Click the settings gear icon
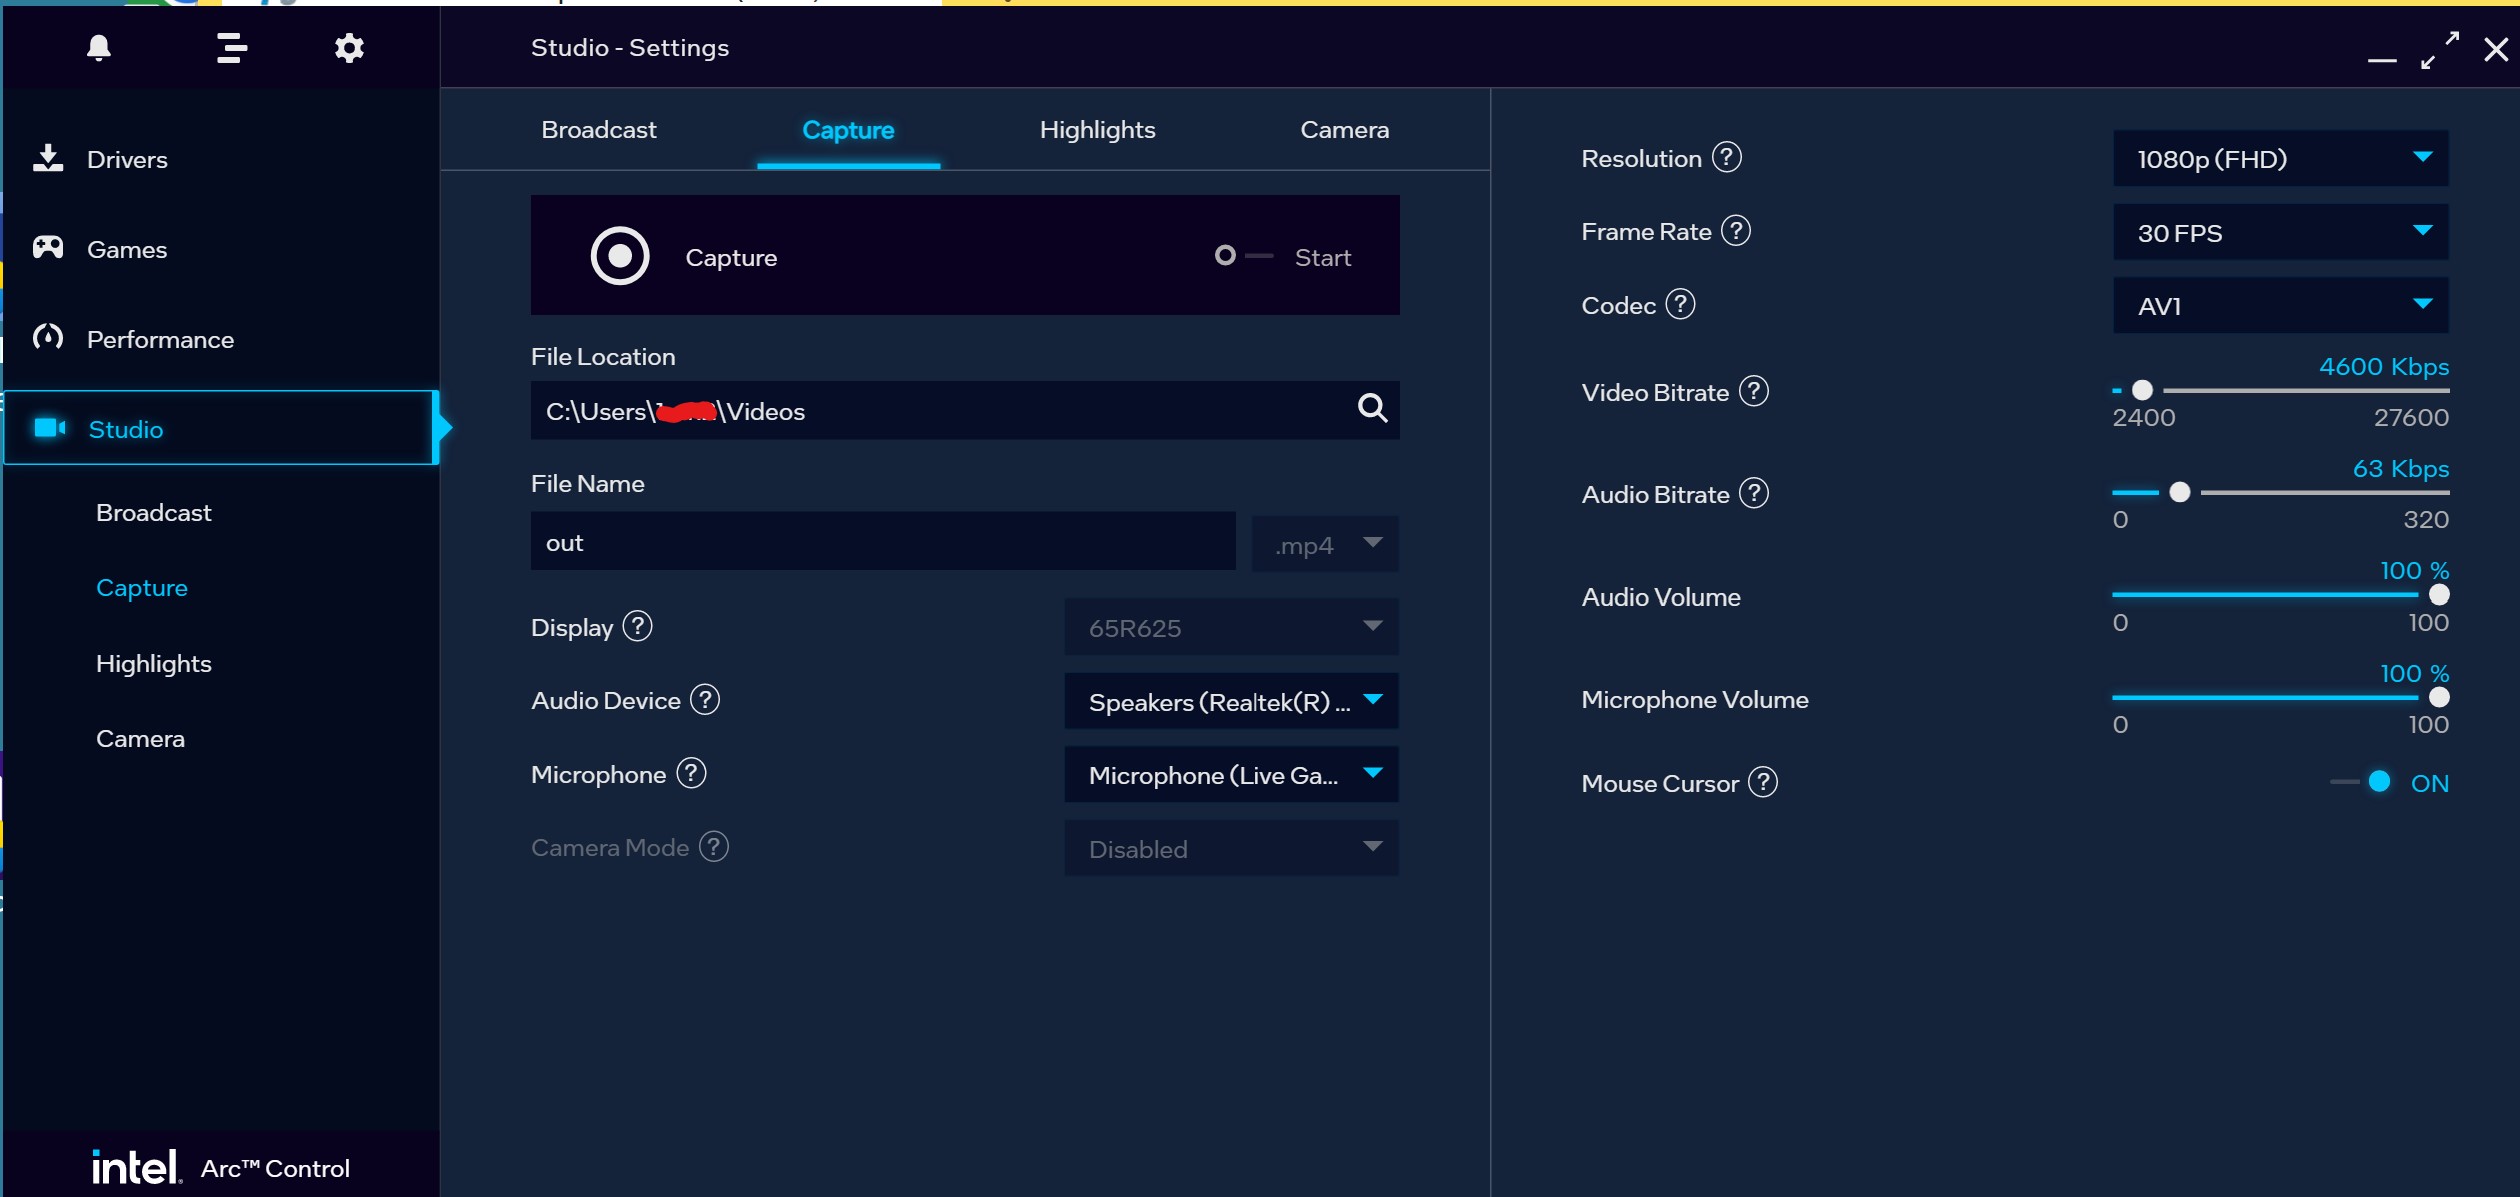2520x1197 pixels. pyautogui.click(x=348, y=48)
